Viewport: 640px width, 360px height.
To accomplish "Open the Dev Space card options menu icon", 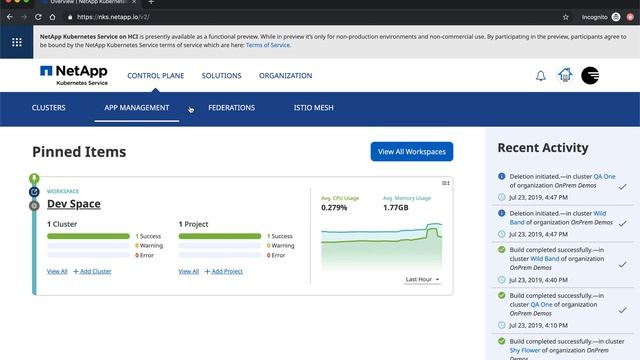I will 445,183.
